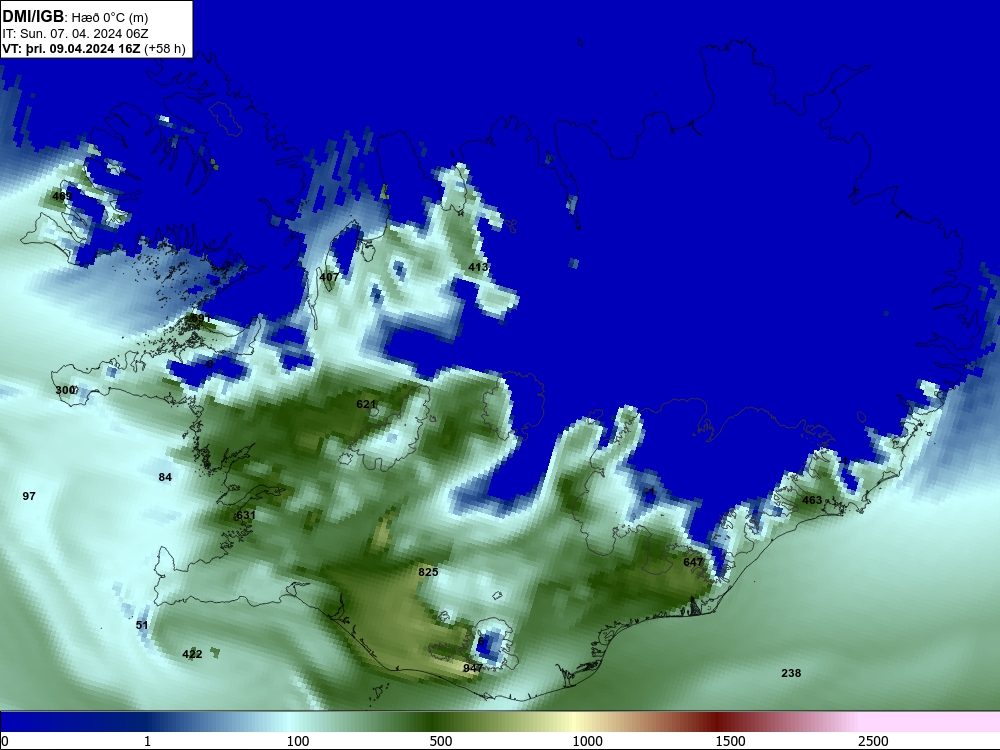The width and height of the screenshot is (1000, 750).
Task: Click the 51 height value on map
Action: tap(142, 625)
